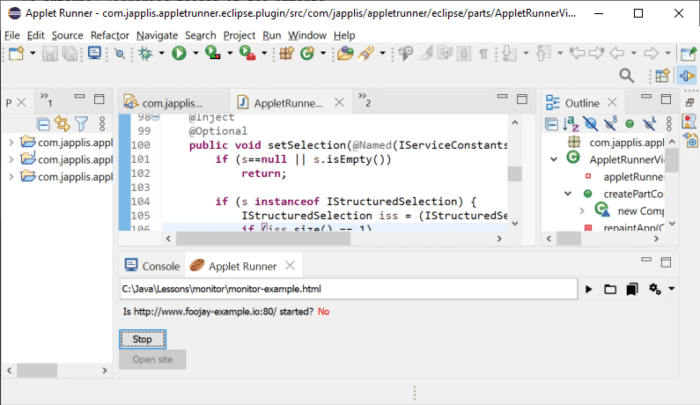
Task: Click the Open Type icon
Action: coord(345,53)
